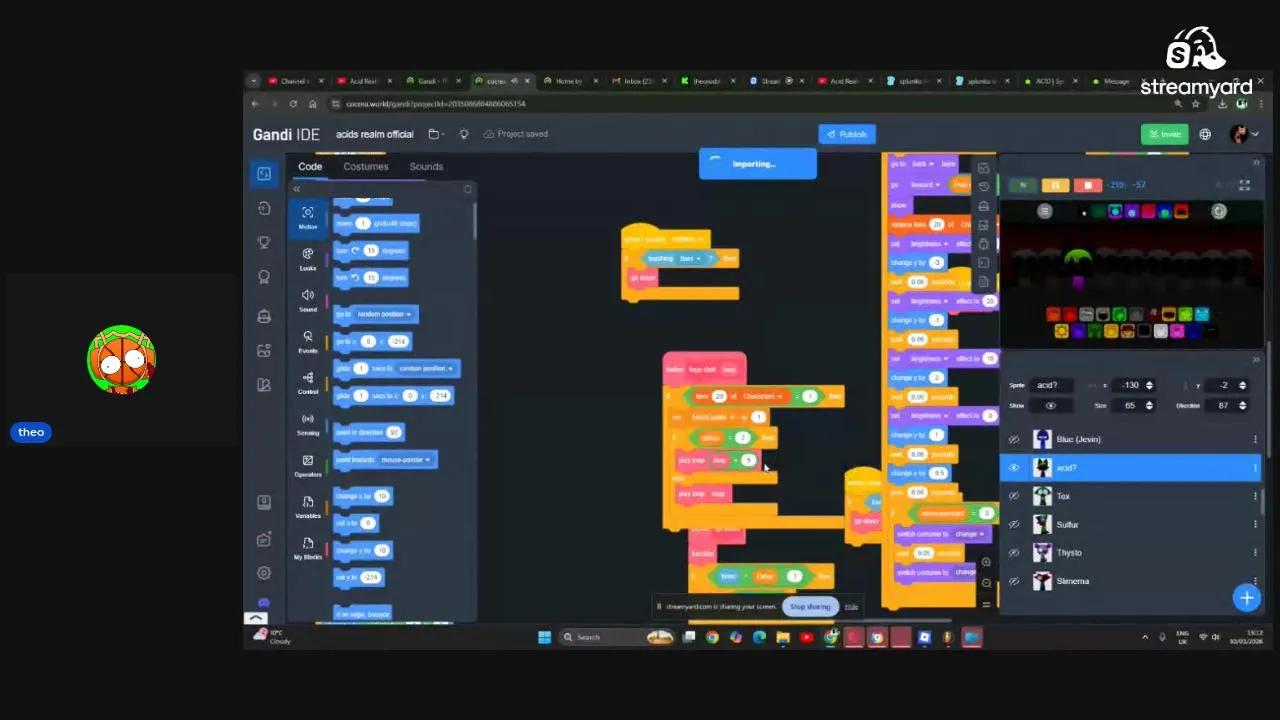Select the Sensing block category
This screenshot has height=720, width=1280.
pos(308,424)
